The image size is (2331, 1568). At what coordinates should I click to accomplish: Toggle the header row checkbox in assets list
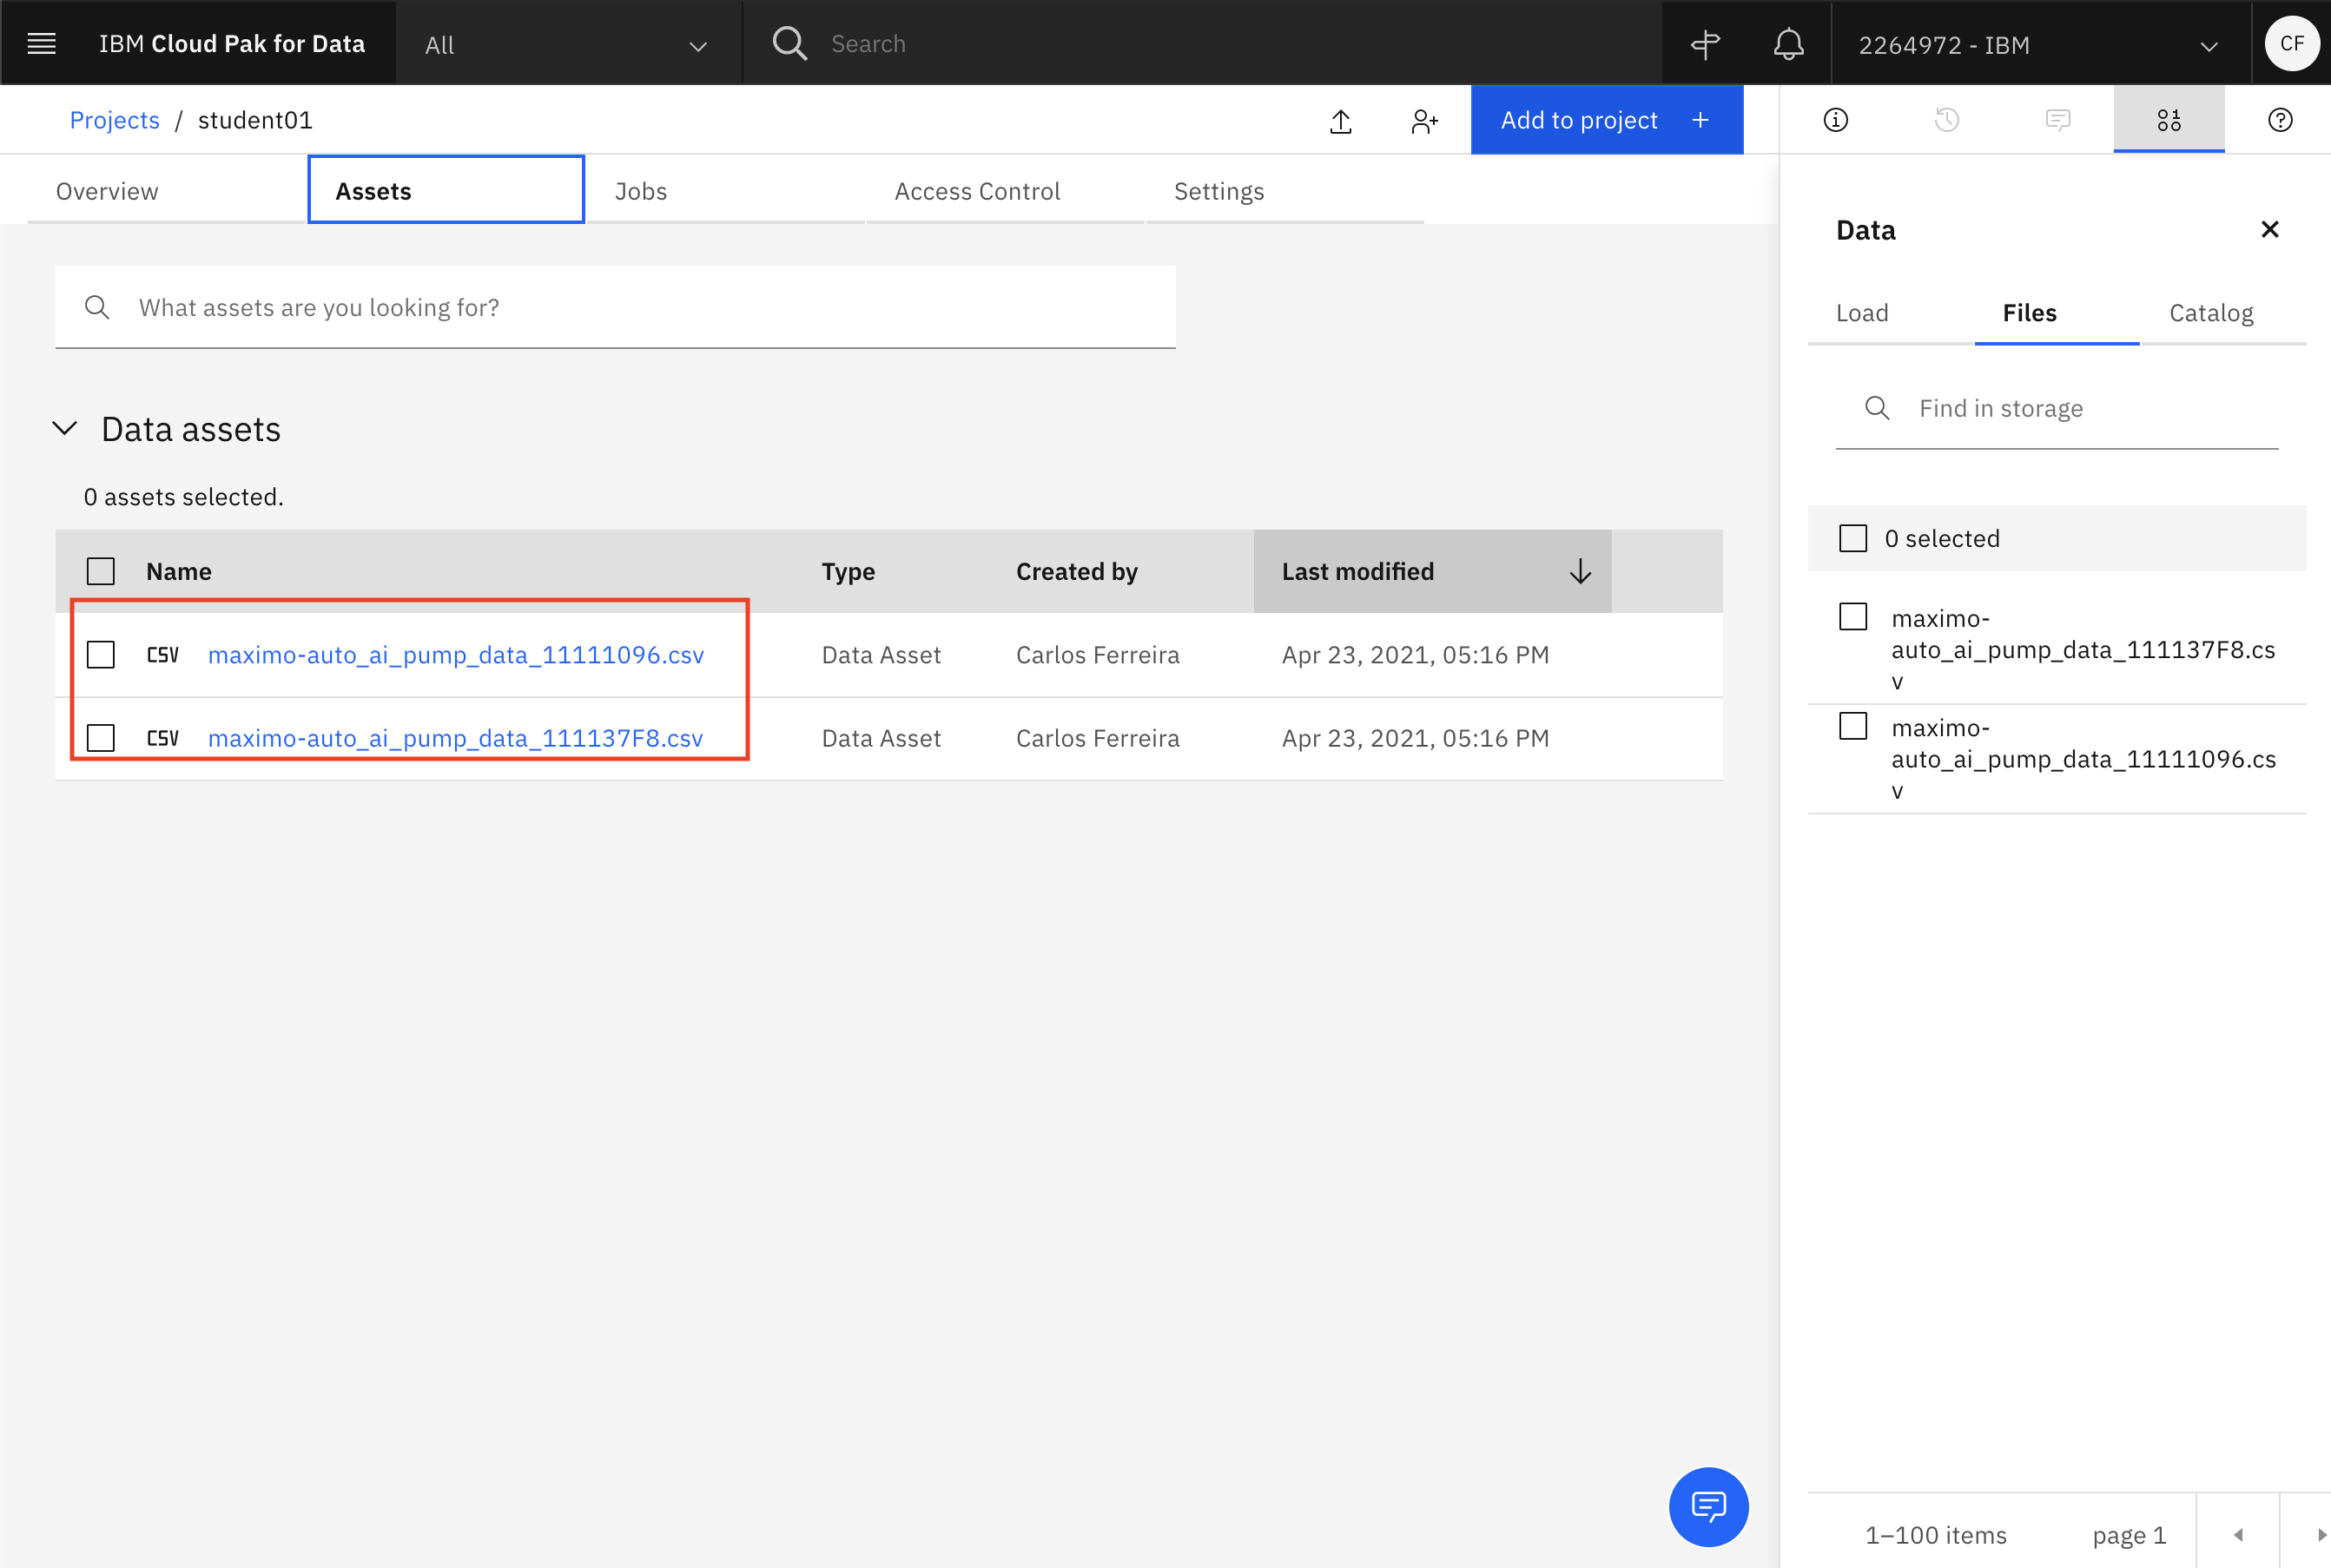[100, 570]
